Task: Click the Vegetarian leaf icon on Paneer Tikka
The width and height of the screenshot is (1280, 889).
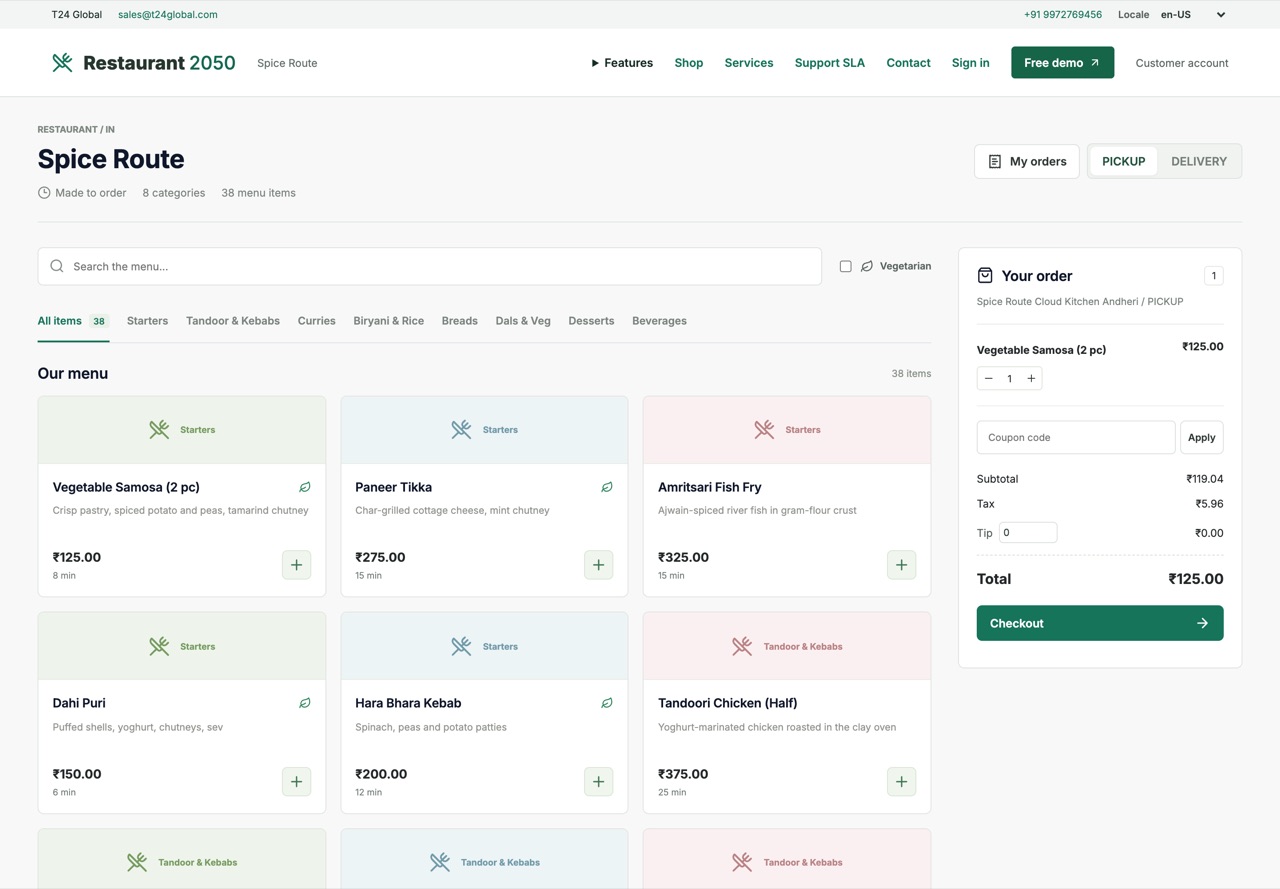Action: pyautogui.click(x=607, y=487)
